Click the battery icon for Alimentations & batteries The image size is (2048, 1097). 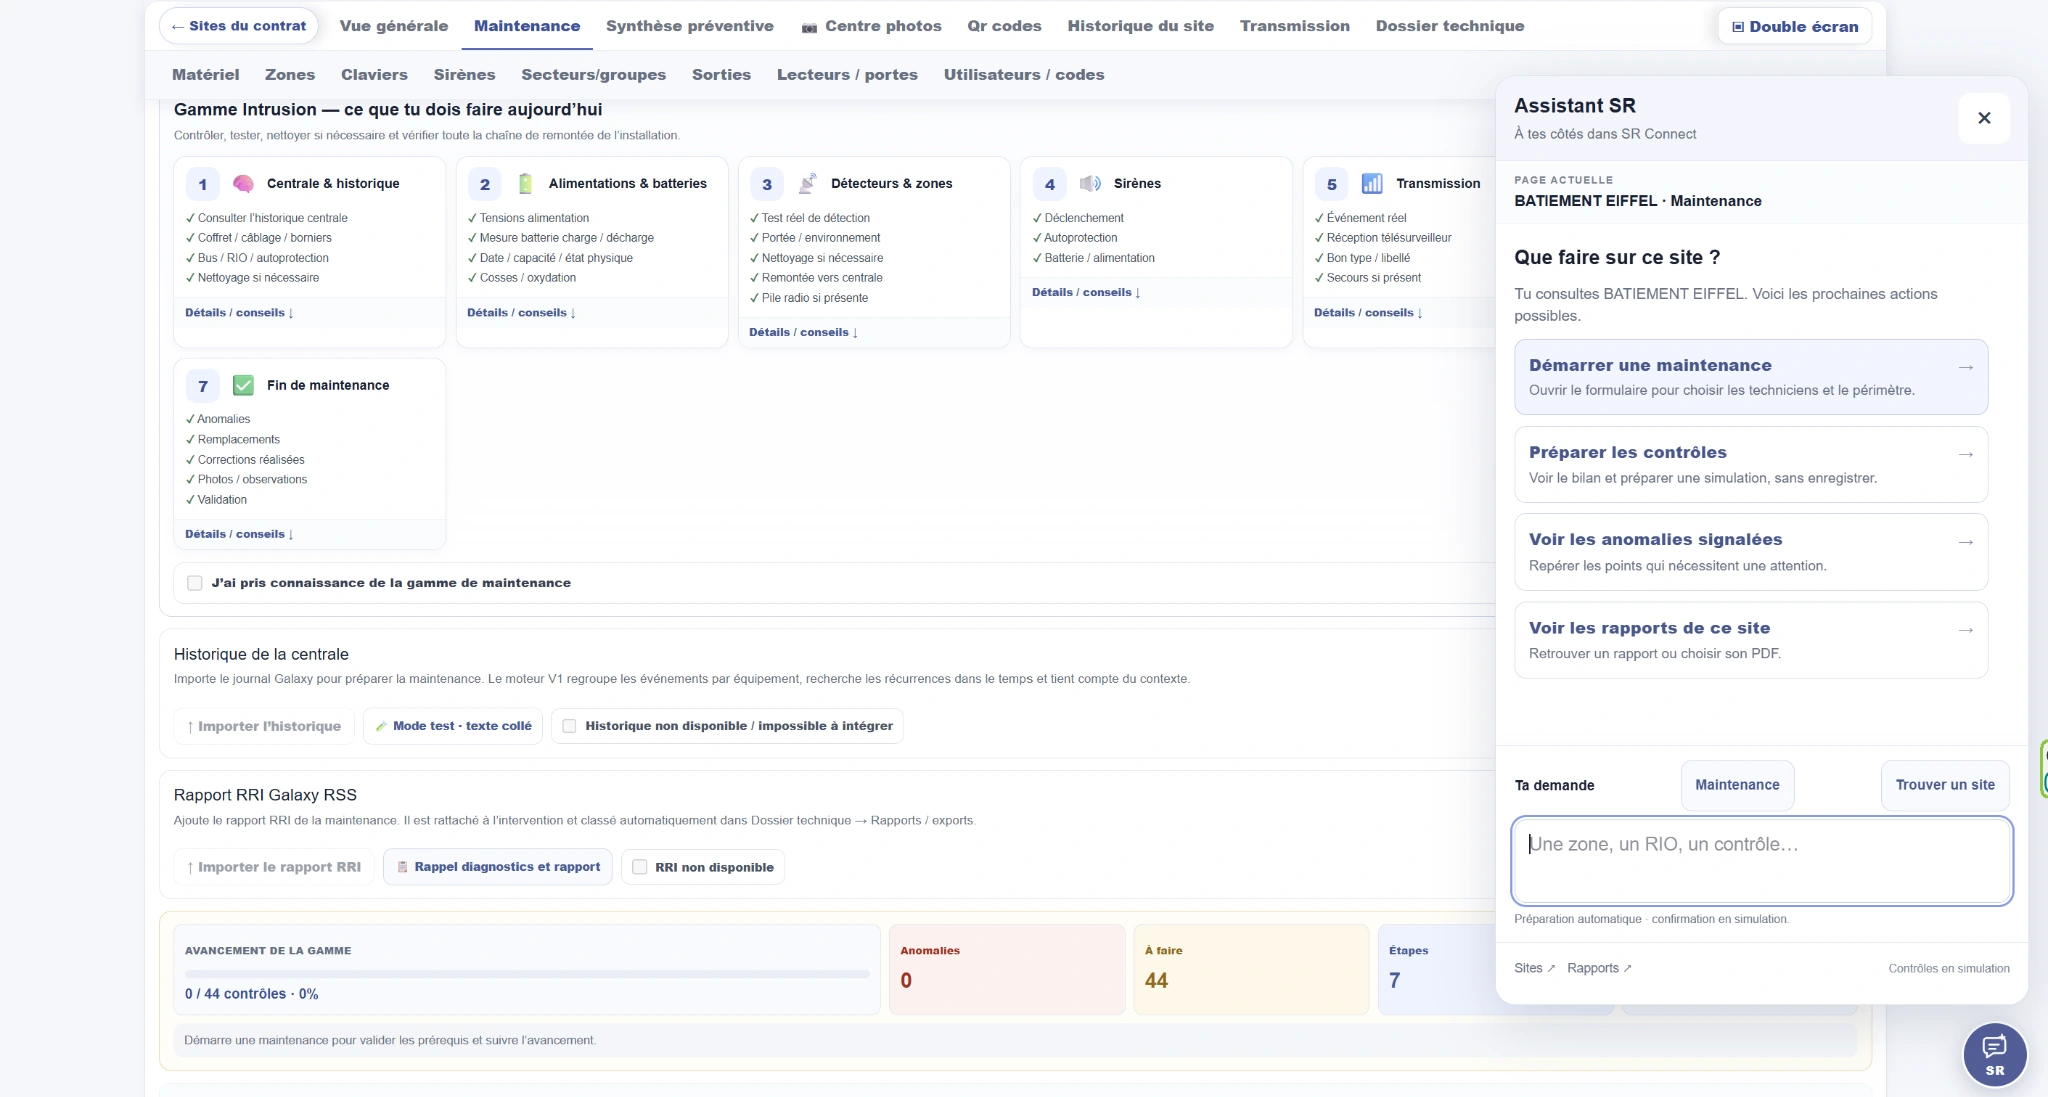[x=525, y=184]
